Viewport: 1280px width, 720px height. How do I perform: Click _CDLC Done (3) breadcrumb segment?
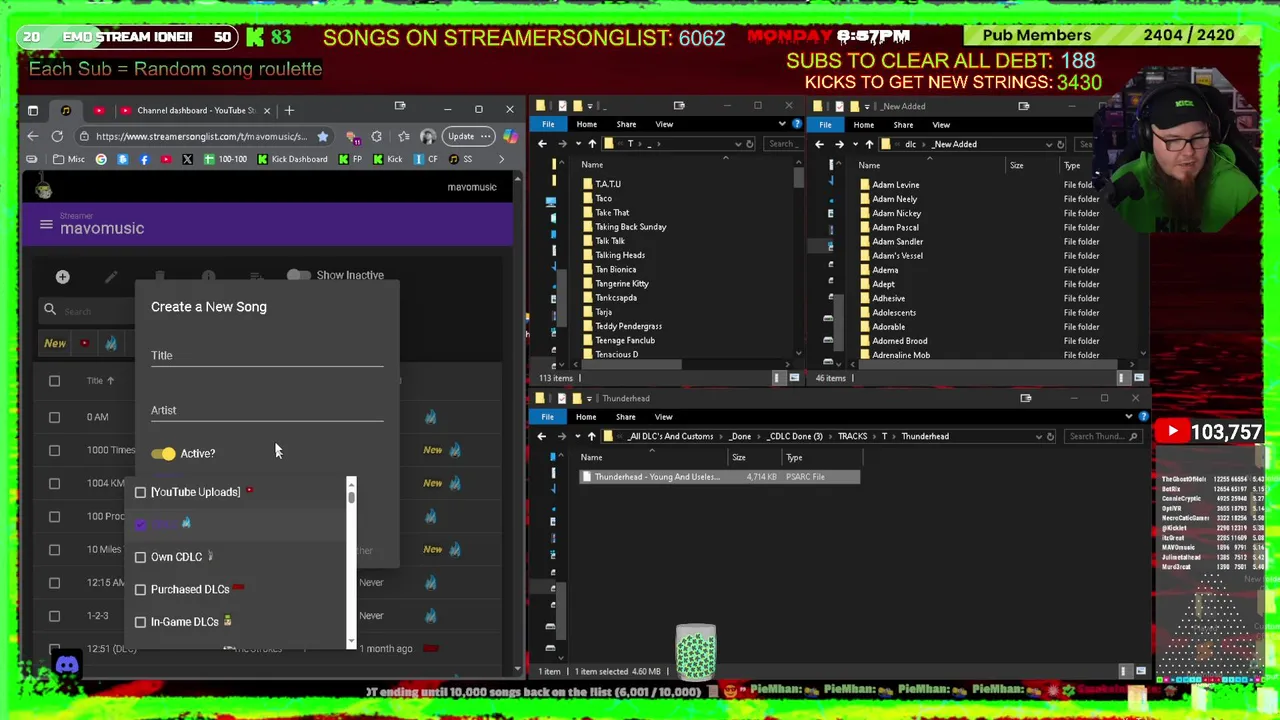795,436
